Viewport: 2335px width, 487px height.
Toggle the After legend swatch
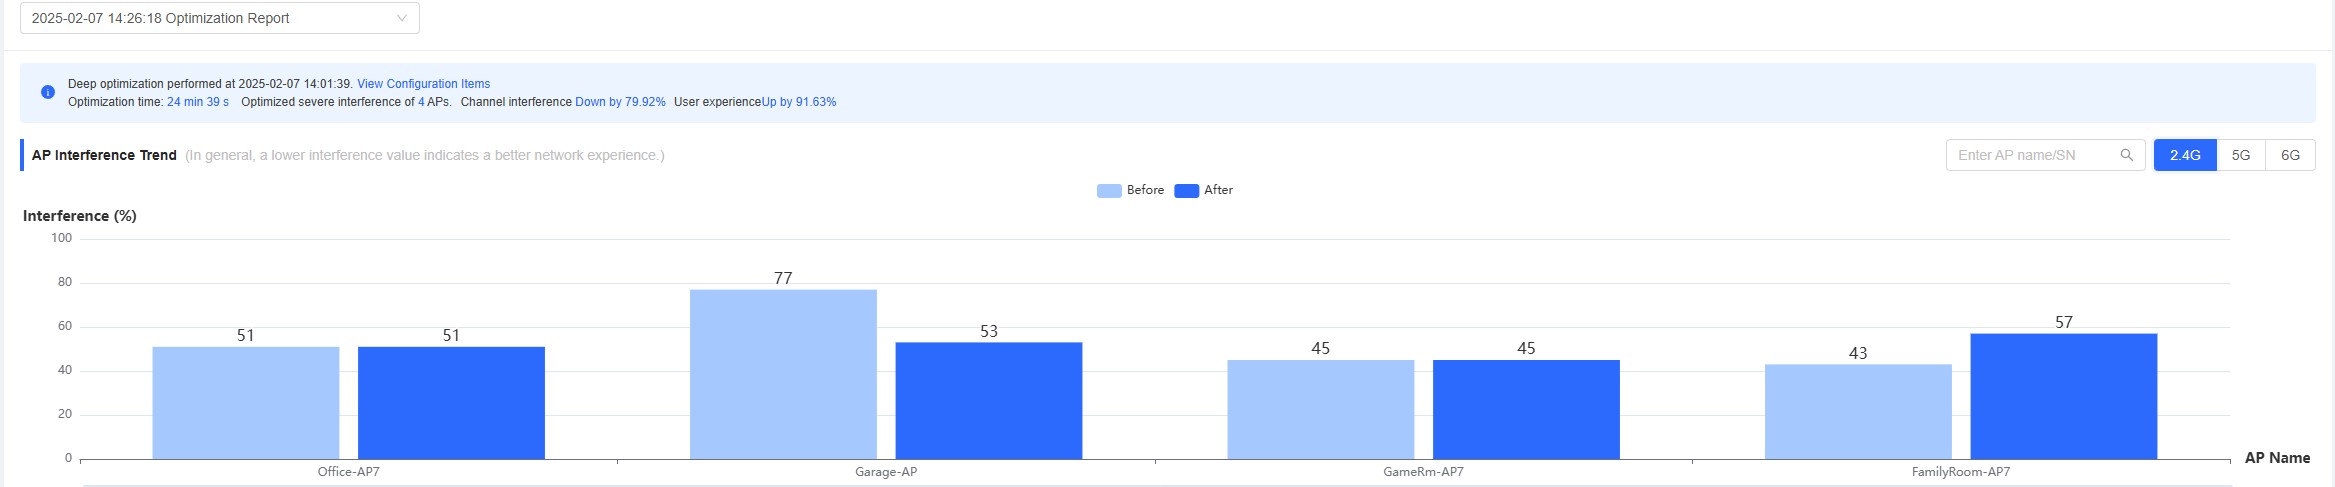point(1186,190)
